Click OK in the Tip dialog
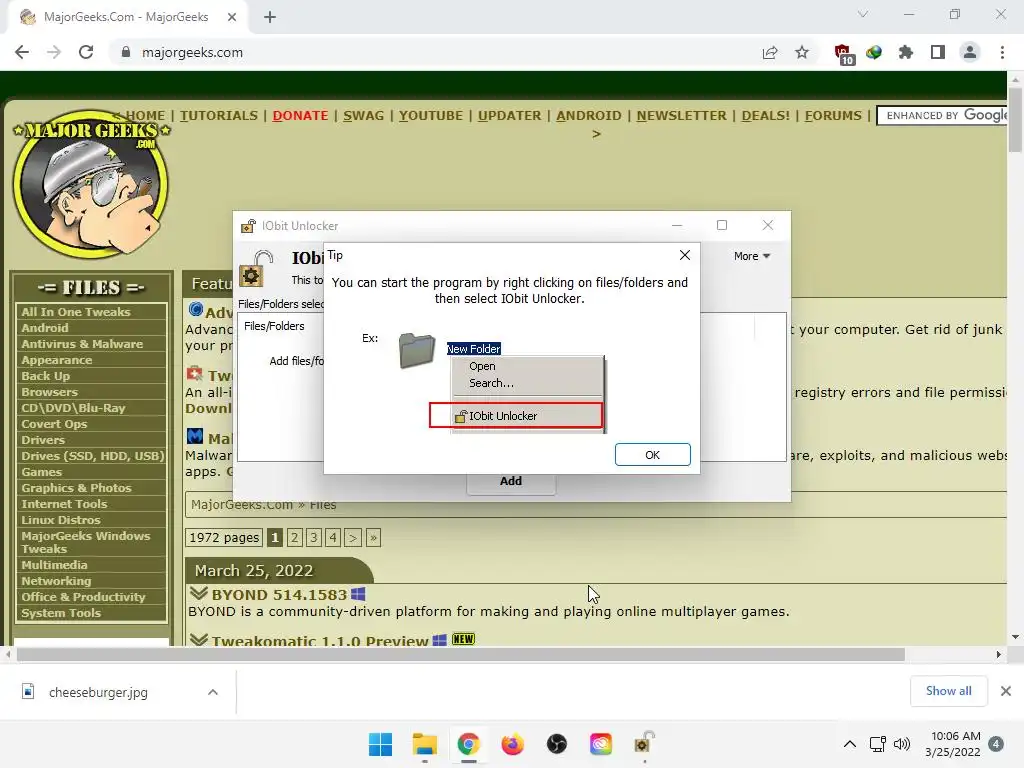This screenshot has height=768, width=1024. (652, 455)
